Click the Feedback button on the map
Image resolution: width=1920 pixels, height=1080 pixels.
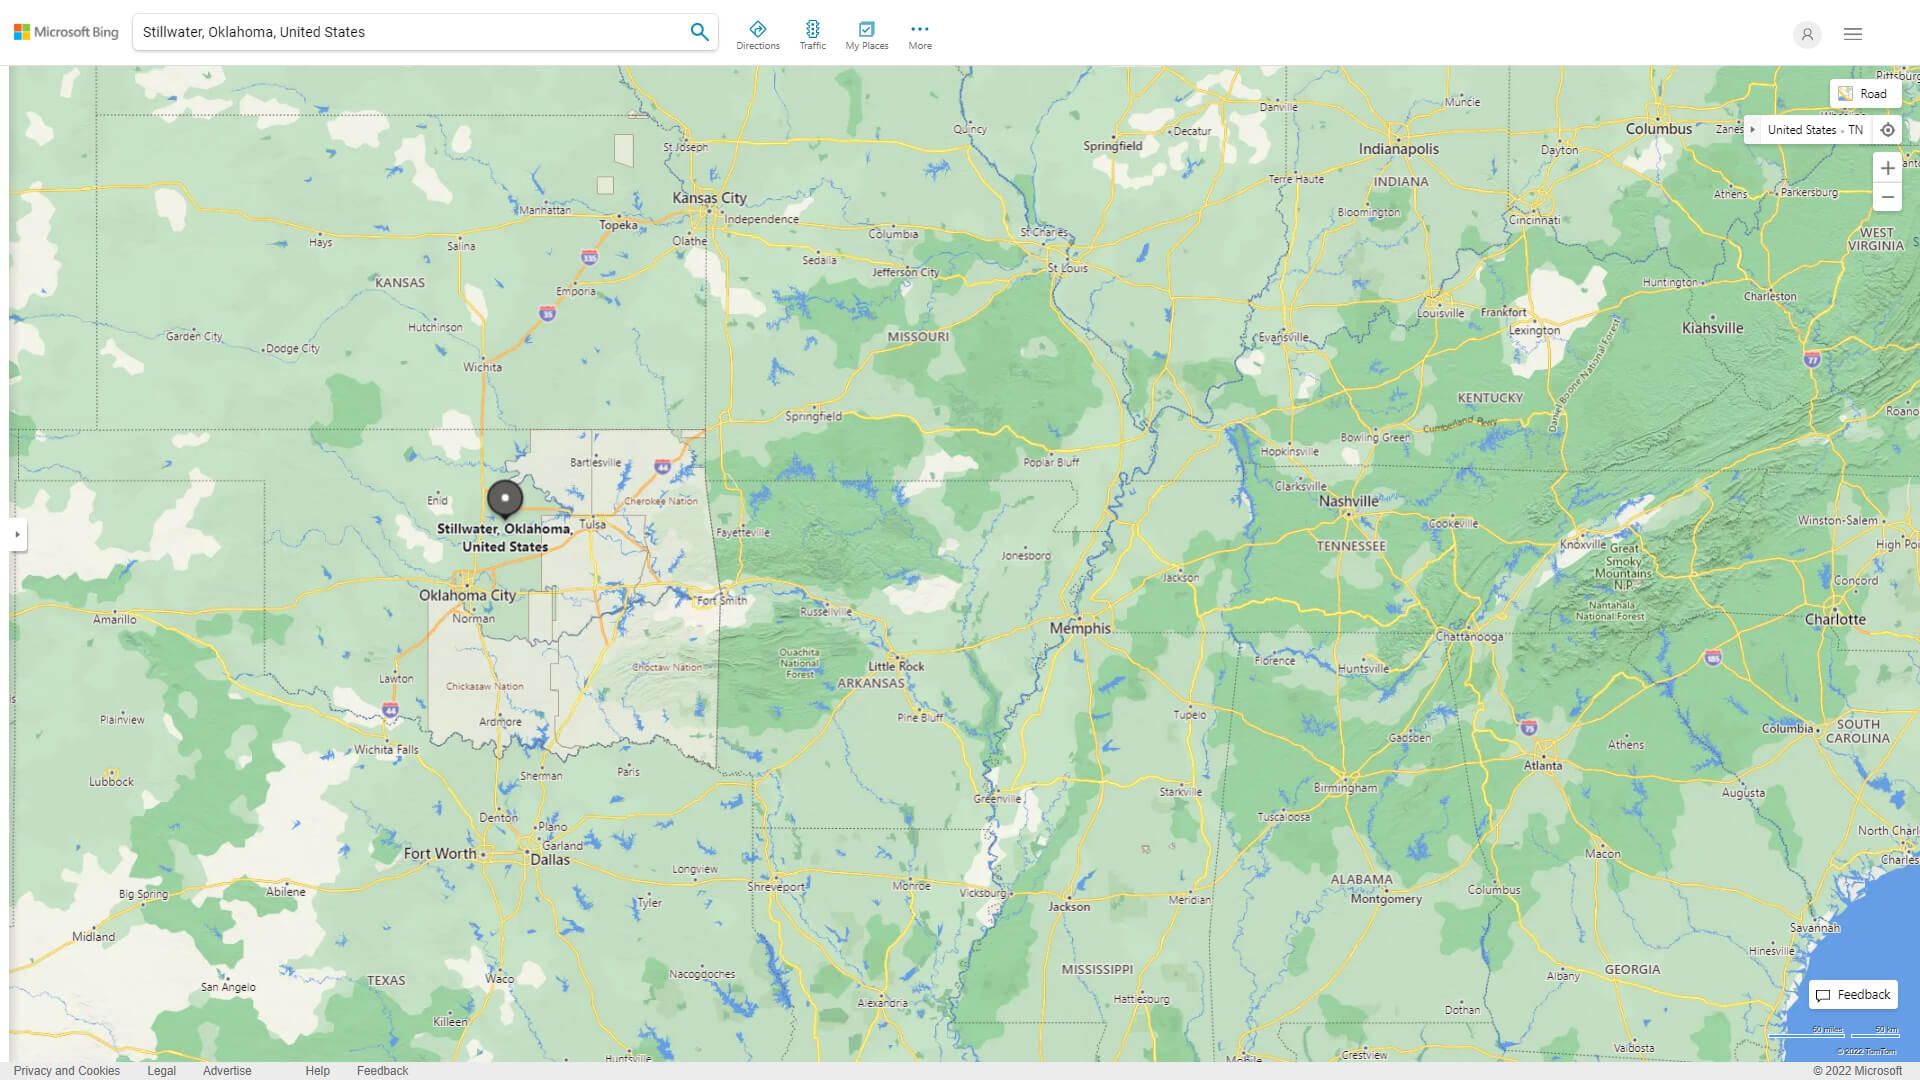tap(1853, 994)
